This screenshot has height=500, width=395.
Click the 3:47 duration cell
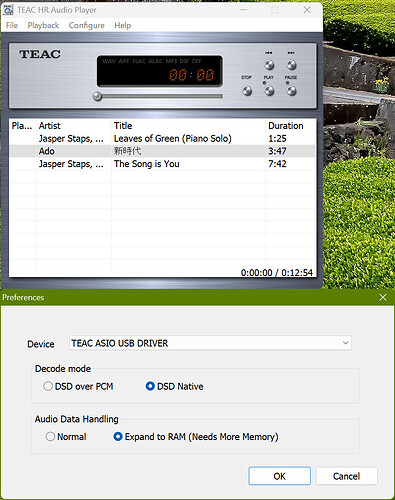click(x=277, y=151)
